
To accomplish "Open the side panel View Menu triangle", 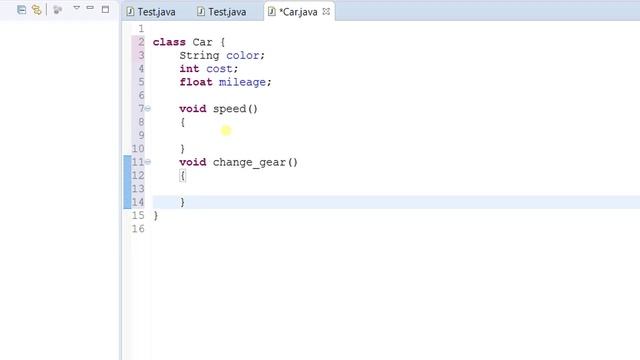I will pos(76,8).
